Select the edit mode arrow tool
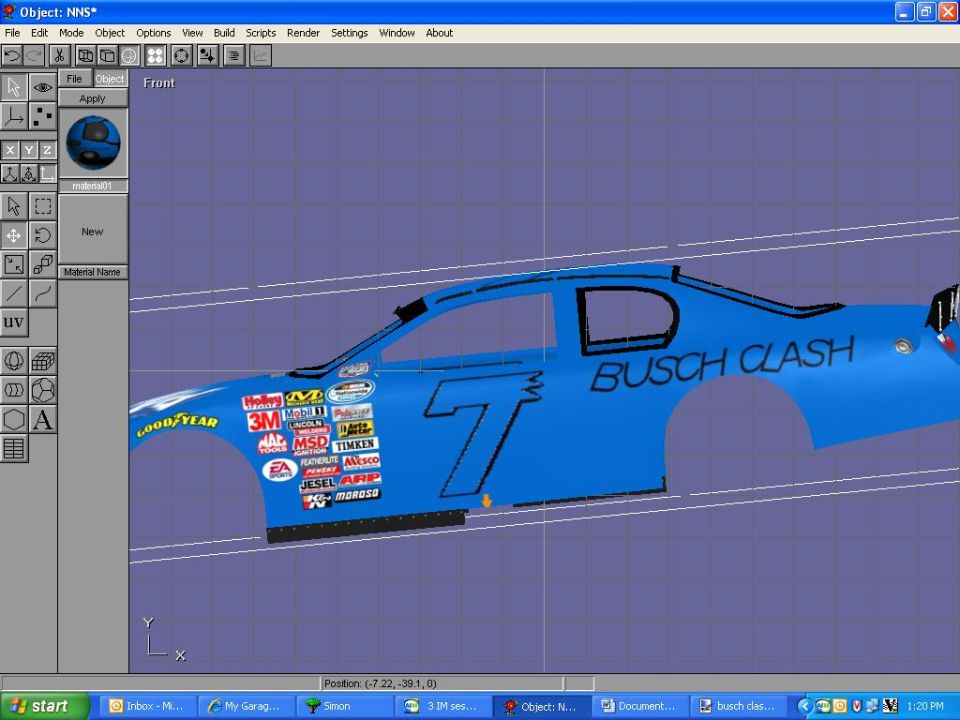The image size is (960, 720). coord(13,87)
